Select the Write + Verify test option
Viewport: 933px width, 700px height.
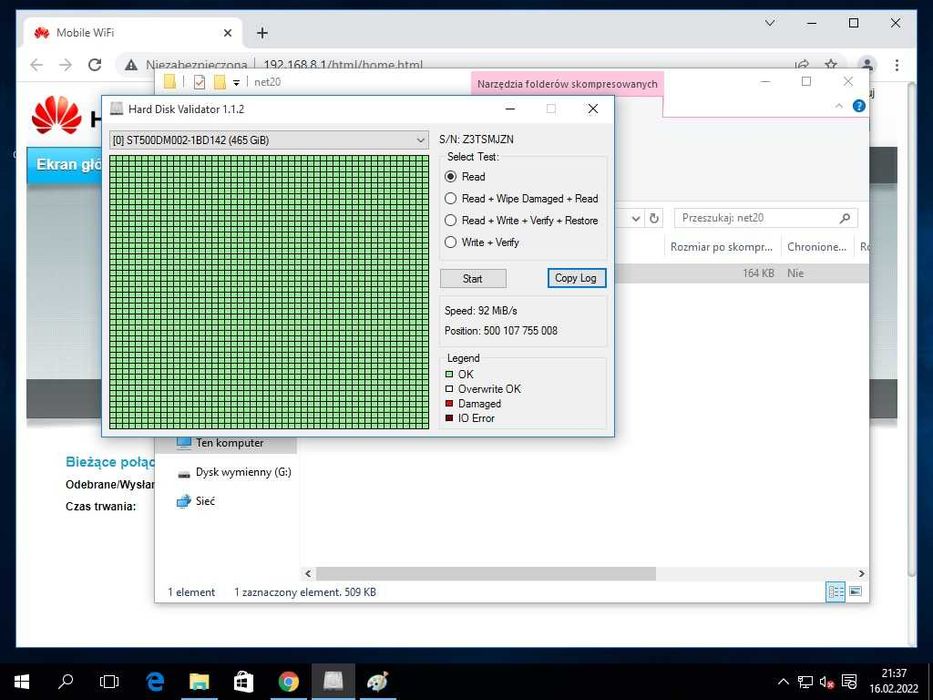(450, 242)
